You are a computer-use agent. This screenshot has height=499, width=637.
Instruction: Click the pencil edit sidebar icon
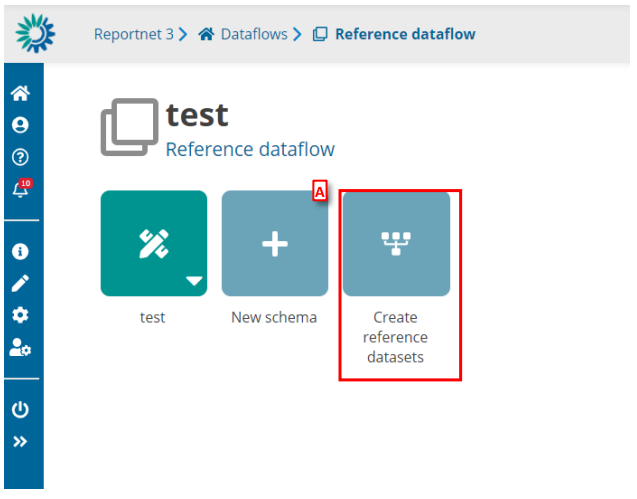pos(20,283)
